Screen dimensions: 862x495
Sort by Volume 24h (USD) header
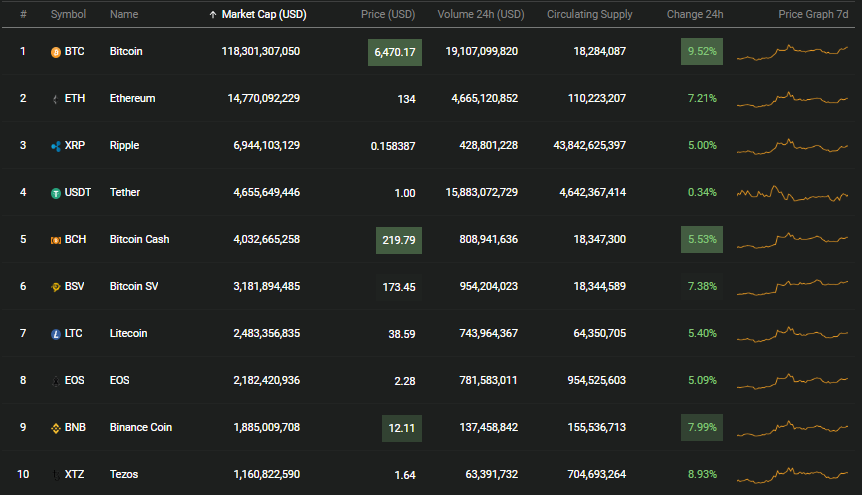[x=480, y=14]
